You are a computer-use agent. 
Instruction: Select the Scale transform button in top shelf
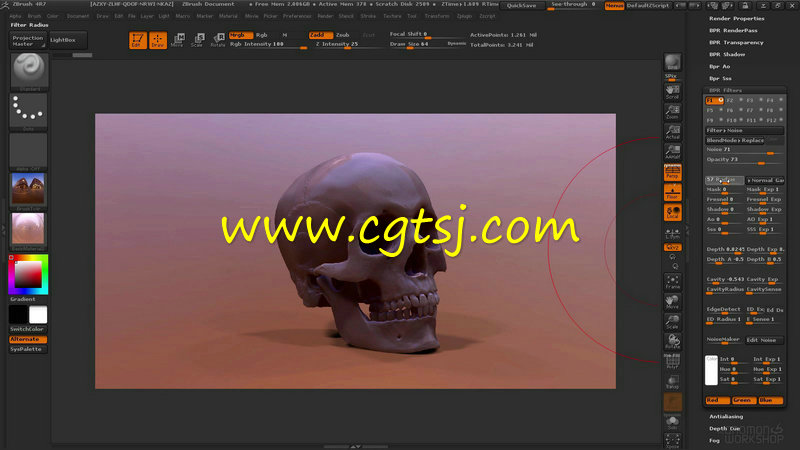pos(198,40)
